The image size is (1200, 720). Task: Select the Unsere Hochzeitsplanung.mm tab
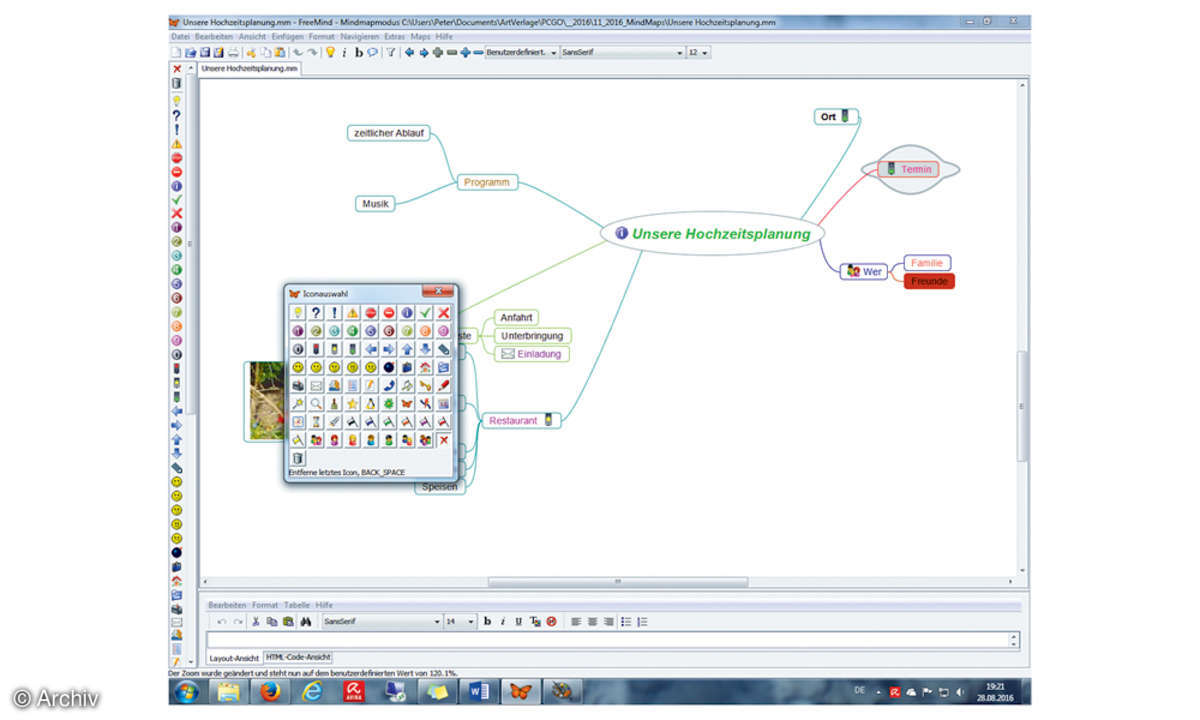248,68
